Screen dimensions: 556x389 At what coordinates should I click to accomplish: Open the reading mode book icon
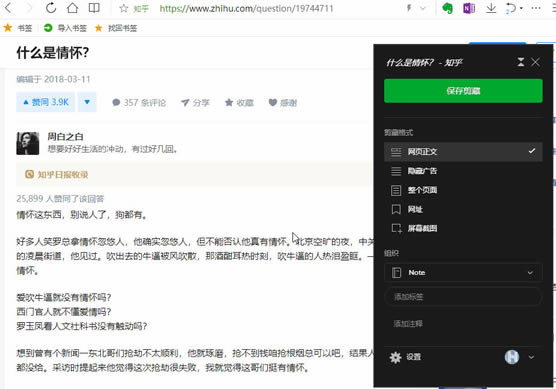94,8
